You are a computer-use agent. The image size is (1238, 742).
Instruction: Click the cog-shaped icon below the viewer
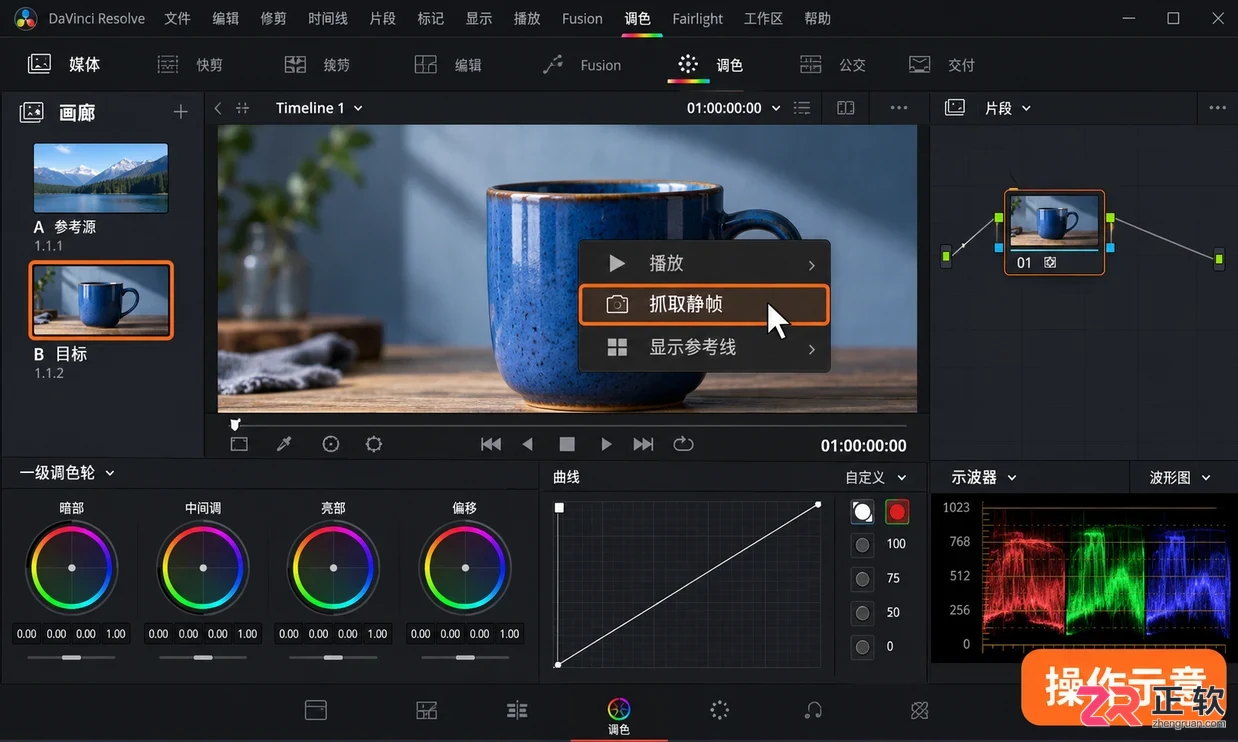pos(374,444)
